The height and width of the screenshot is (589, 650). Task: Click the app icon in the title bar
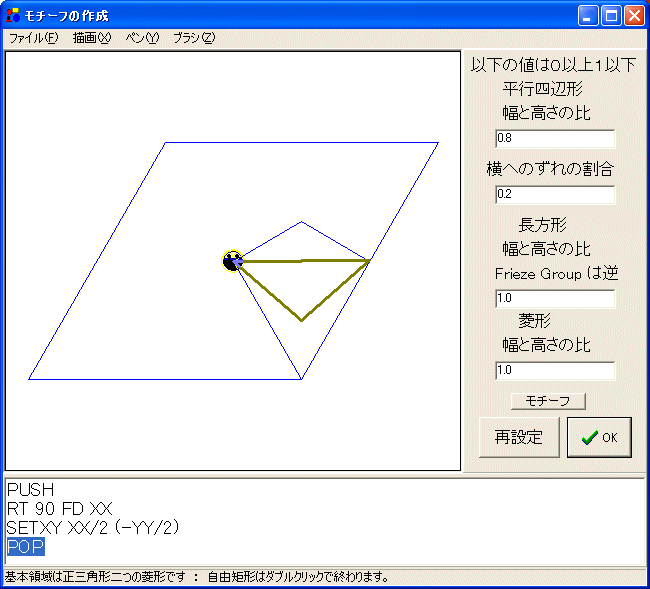(13, 15)
